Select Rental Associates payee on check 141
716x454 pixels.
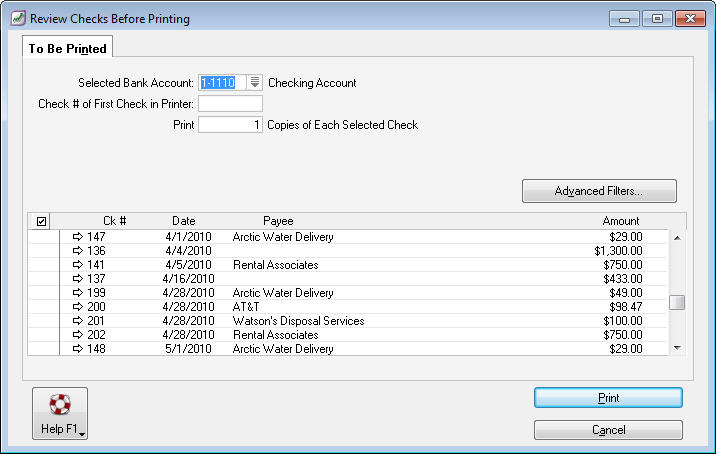[x=275, y=265]
